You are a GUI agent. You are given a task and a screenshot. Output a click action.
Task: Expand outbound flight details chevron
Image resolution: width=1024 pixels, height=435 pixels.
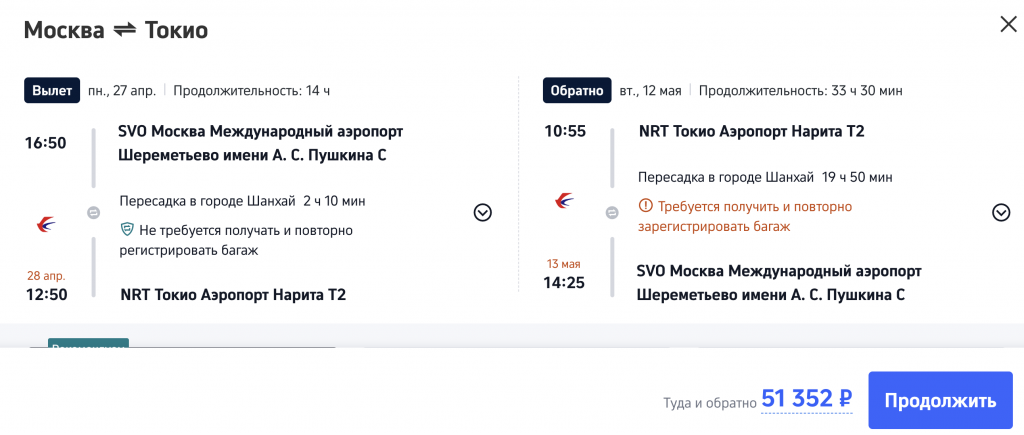pos(483,212)
